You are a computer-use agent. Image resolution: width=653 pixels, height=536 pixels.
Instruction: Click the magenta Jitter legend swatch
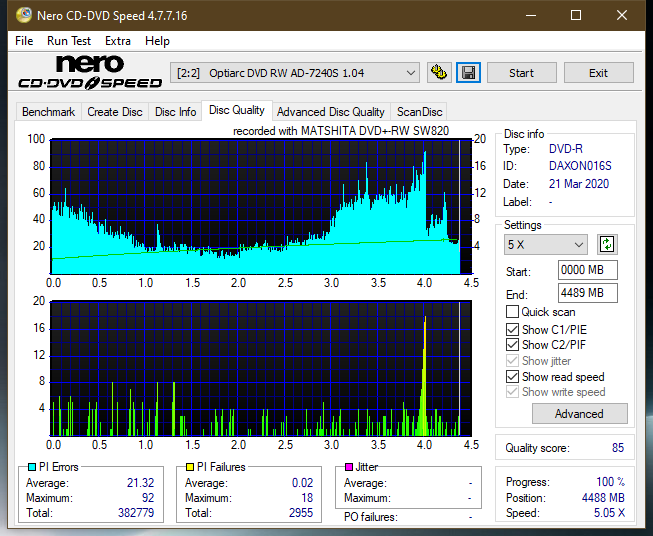[x=349, y=467]
